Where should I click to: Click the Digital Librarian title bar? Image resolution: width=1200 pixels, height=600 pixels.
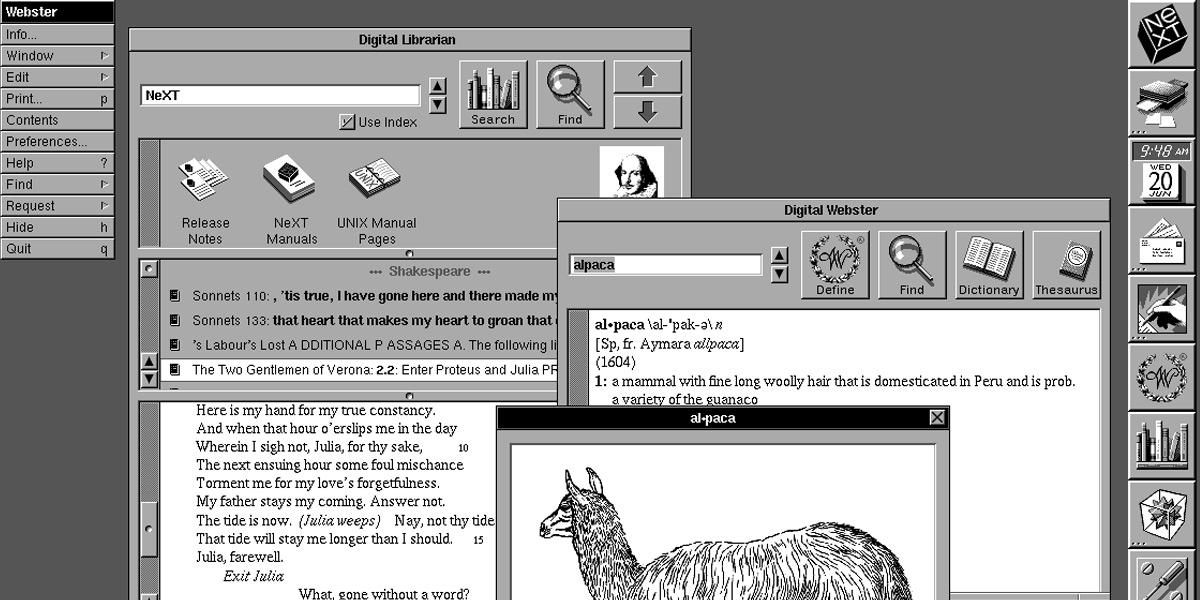click(409, 40)
